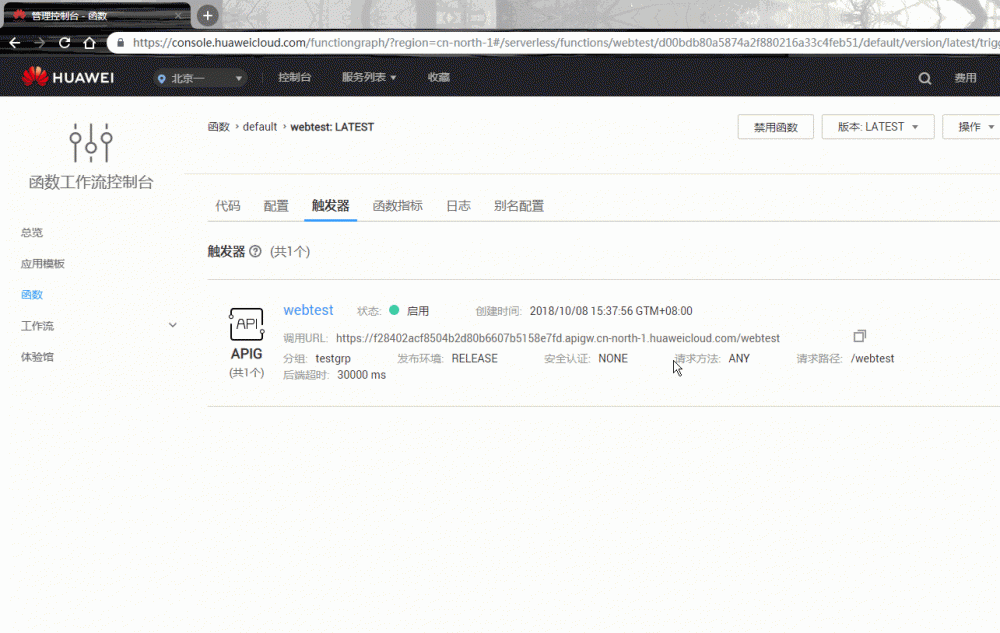Switch to the 日志 tab
The width and height of the screenshot is (1000, 633).
[x=458, y=205]
